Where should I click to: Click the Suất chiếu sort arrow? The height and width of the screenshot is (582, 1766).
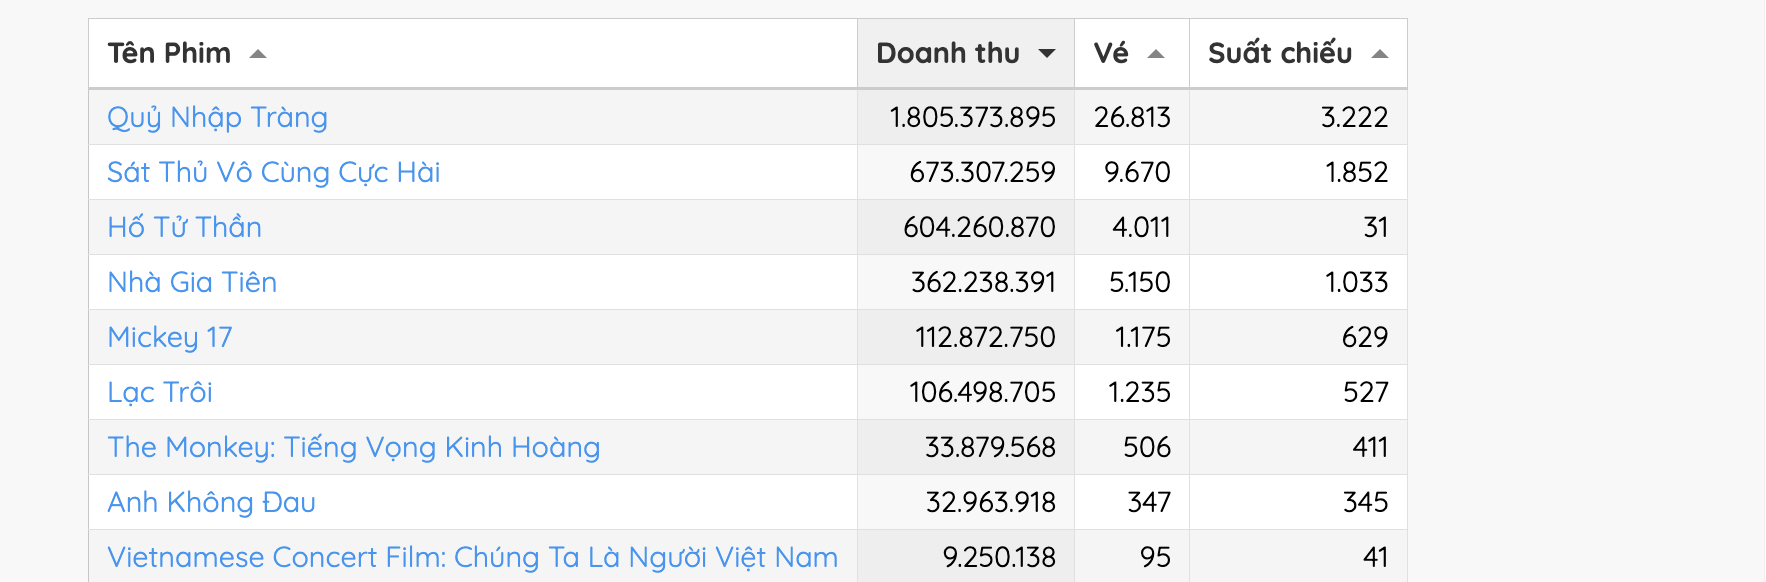(1380, 54)
